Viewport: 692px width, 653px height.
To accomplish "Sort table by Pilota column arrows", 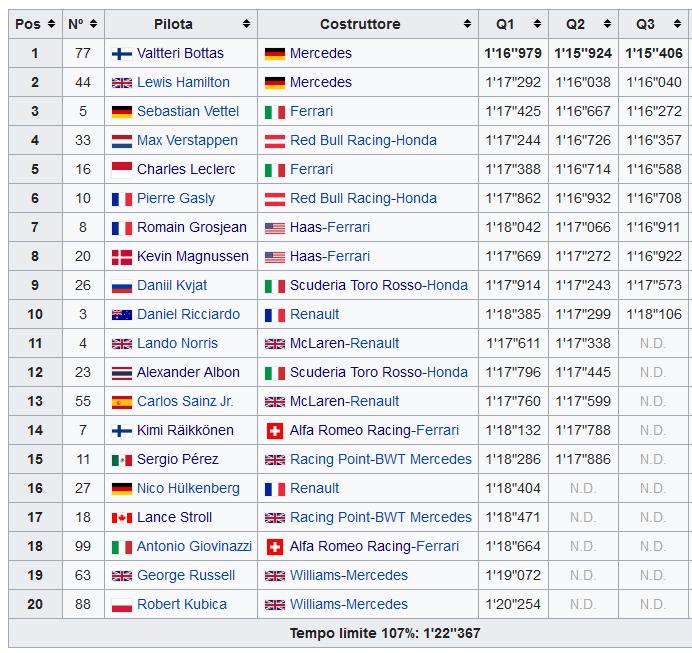I will [x=246, y=24].
